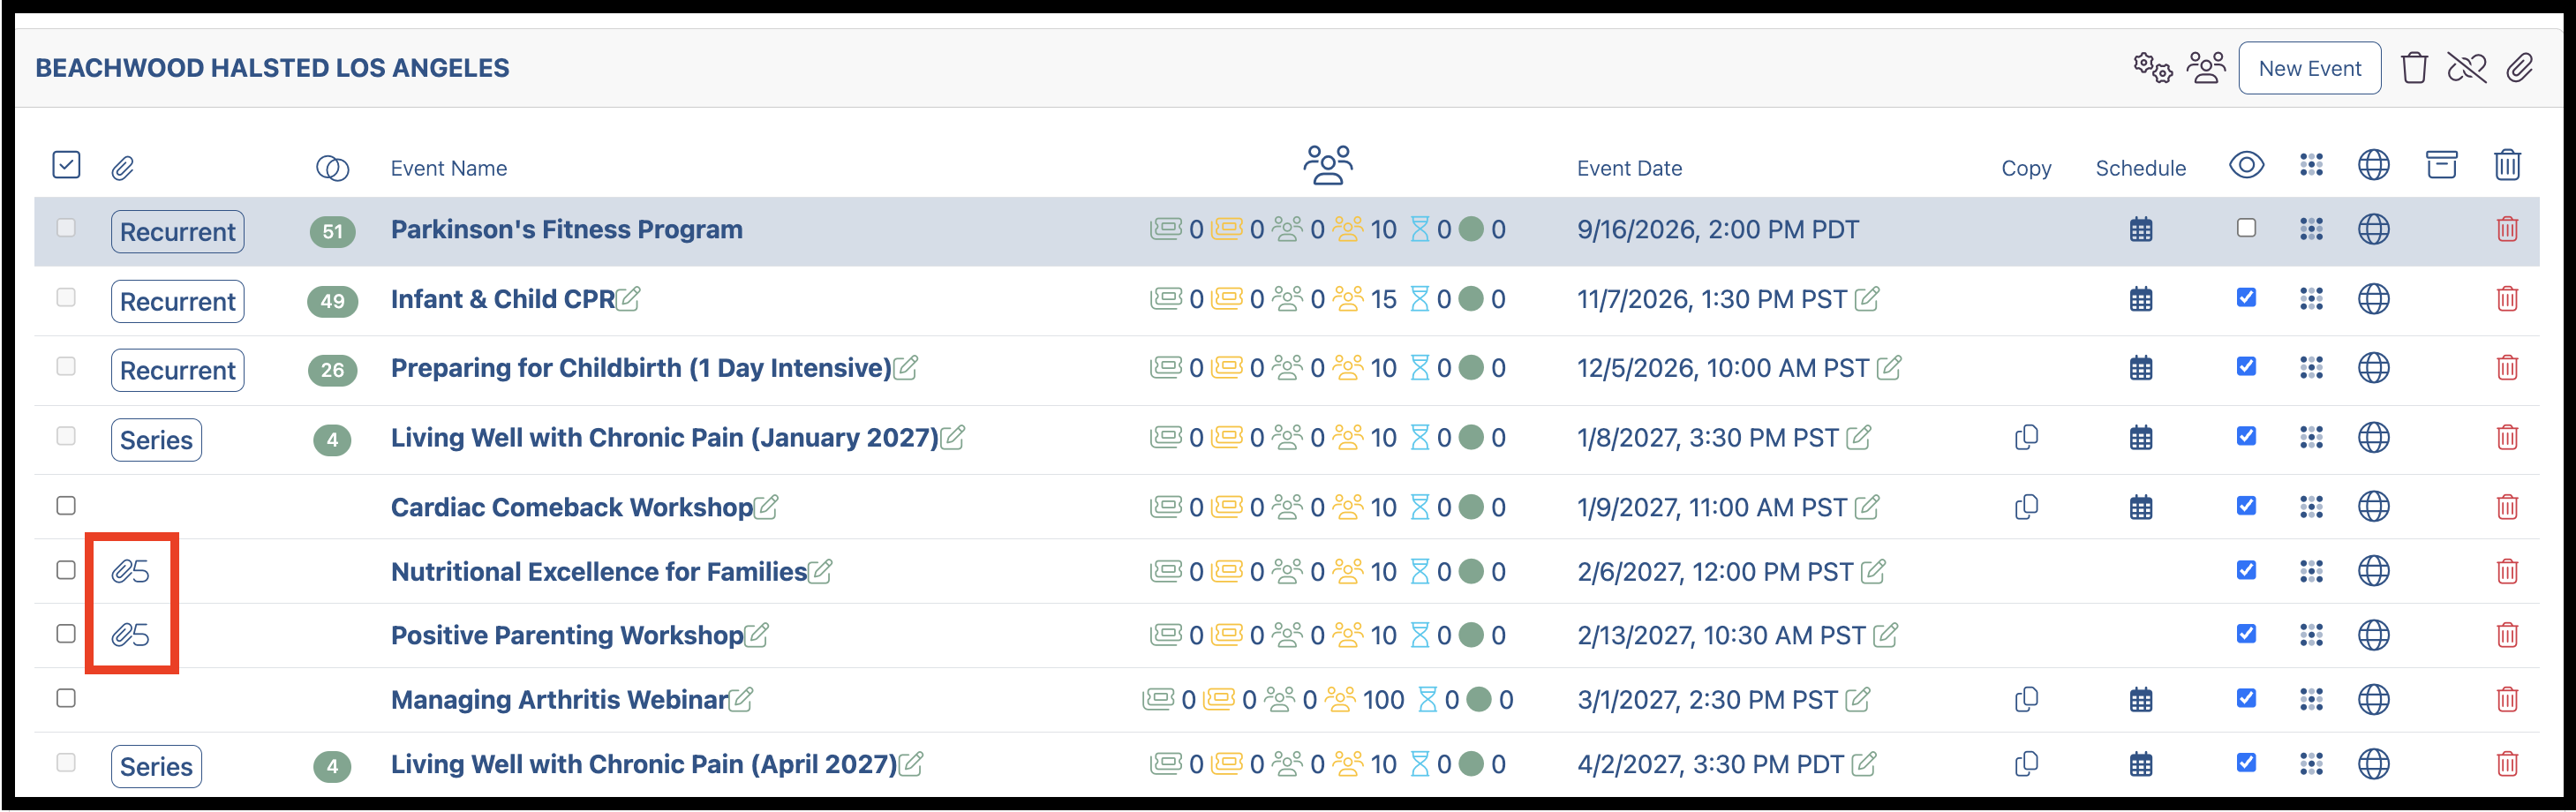Click the globe column header icon
Screen dimensions: 2576x812
[x=2373, y=165]
